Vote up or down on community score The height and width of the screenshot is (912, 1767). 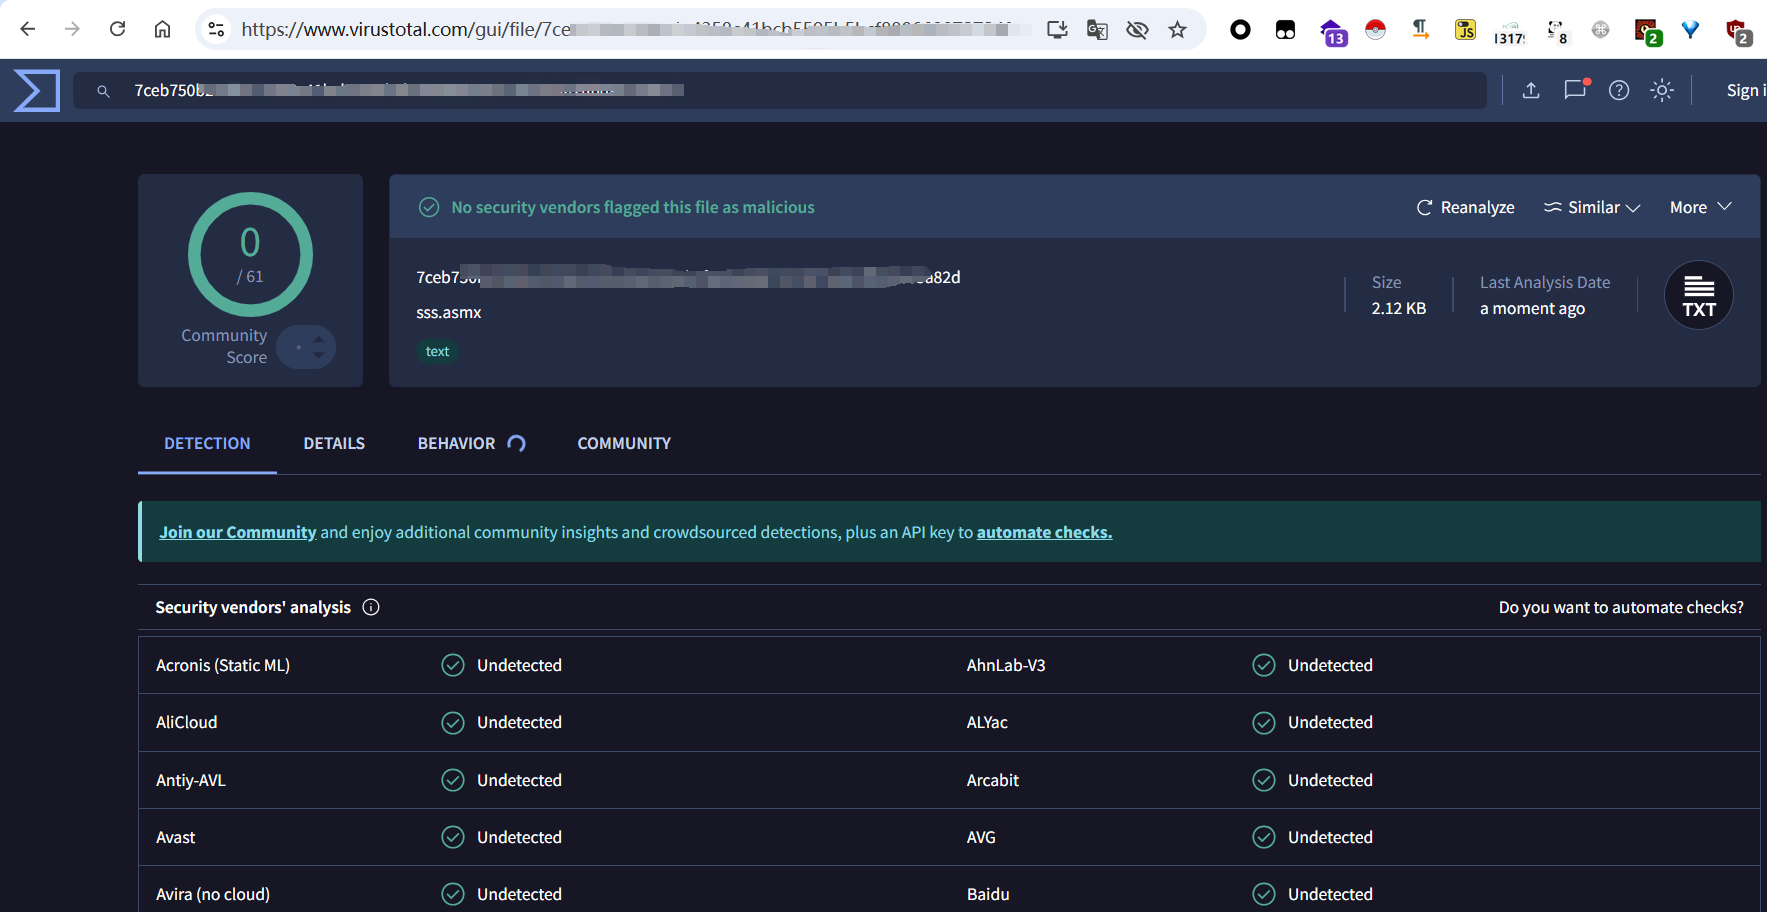click(x=307, y=347)
